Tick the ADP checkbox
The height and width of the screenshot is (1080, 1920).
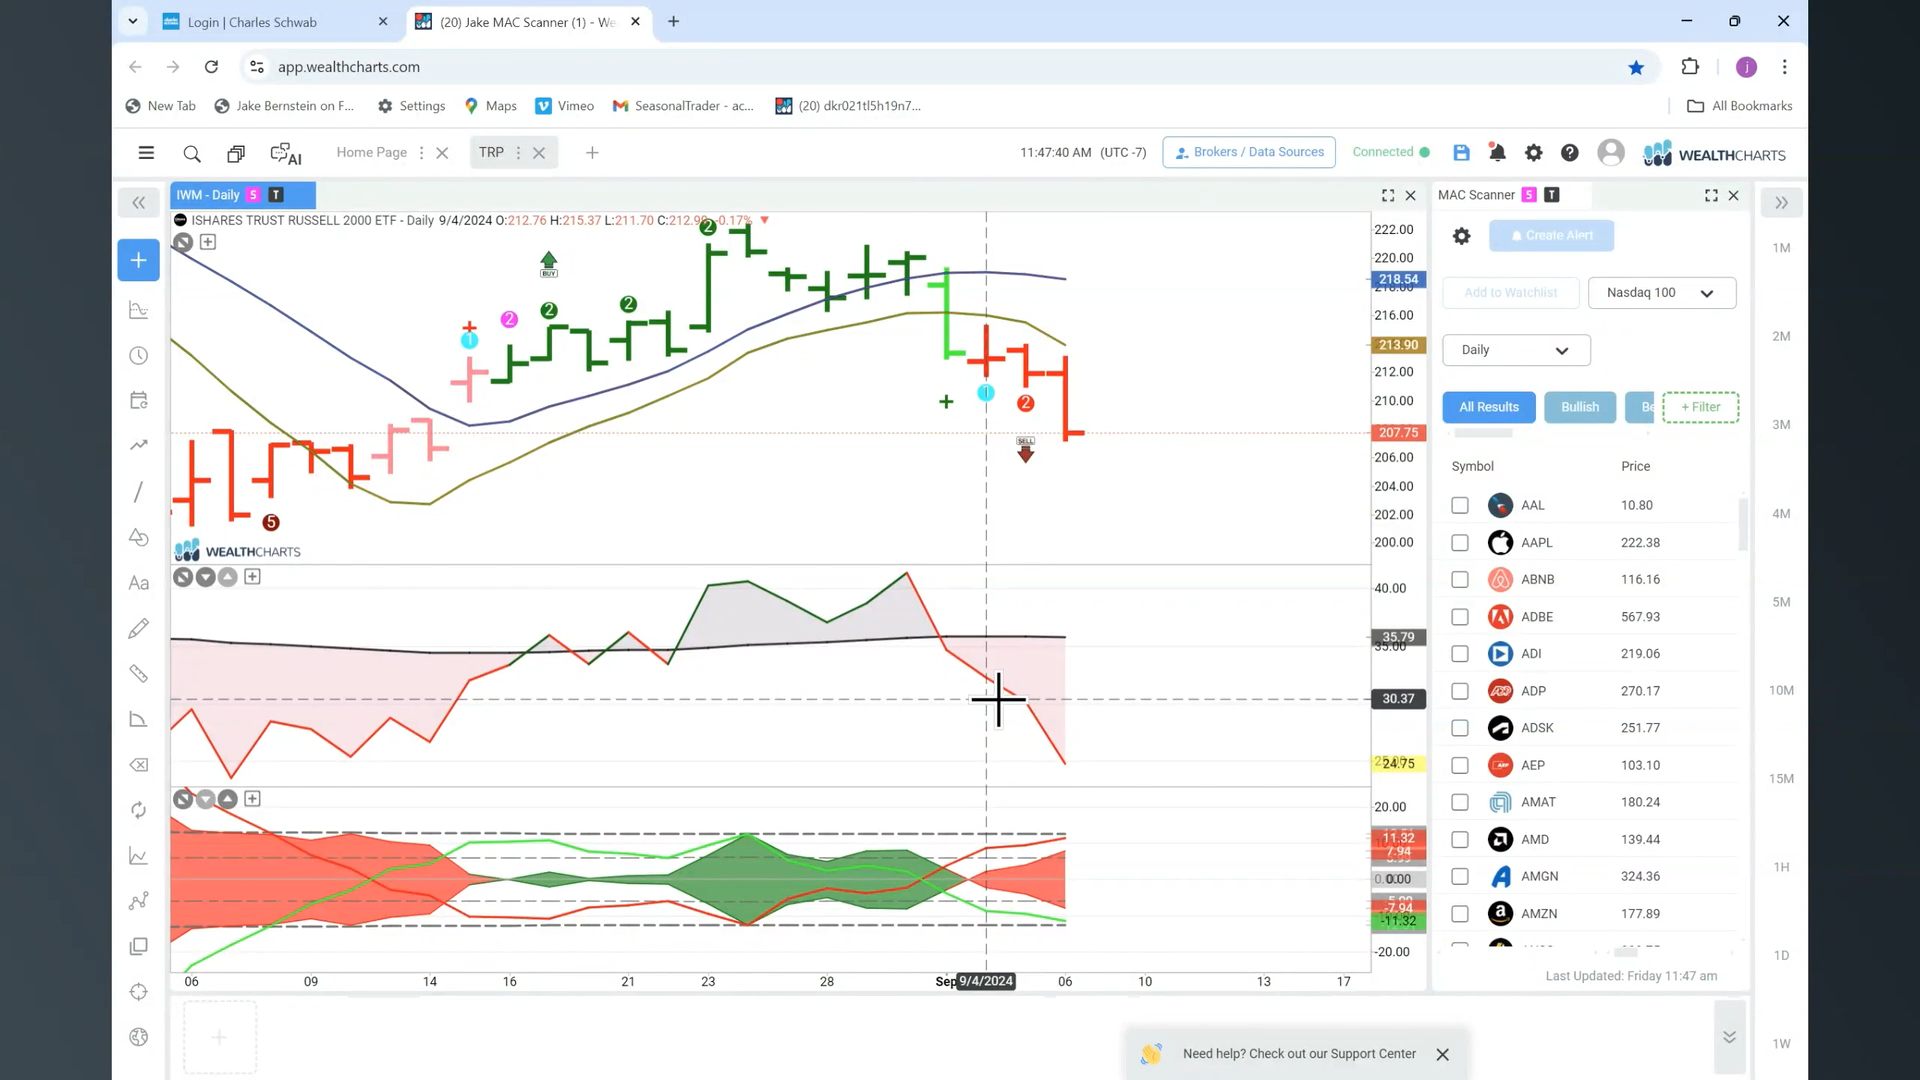[x=1460, y=691]
